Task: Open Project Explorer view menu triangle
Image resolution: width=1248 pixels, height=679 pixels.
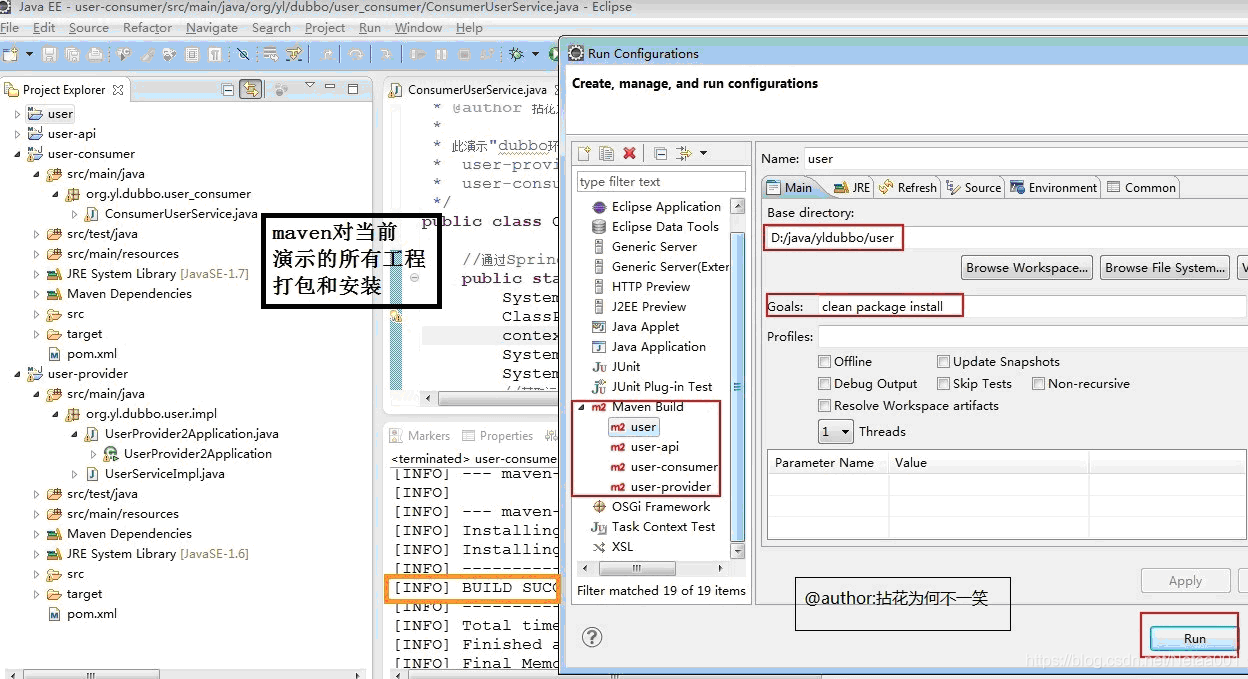Action: tap(310, 86)
